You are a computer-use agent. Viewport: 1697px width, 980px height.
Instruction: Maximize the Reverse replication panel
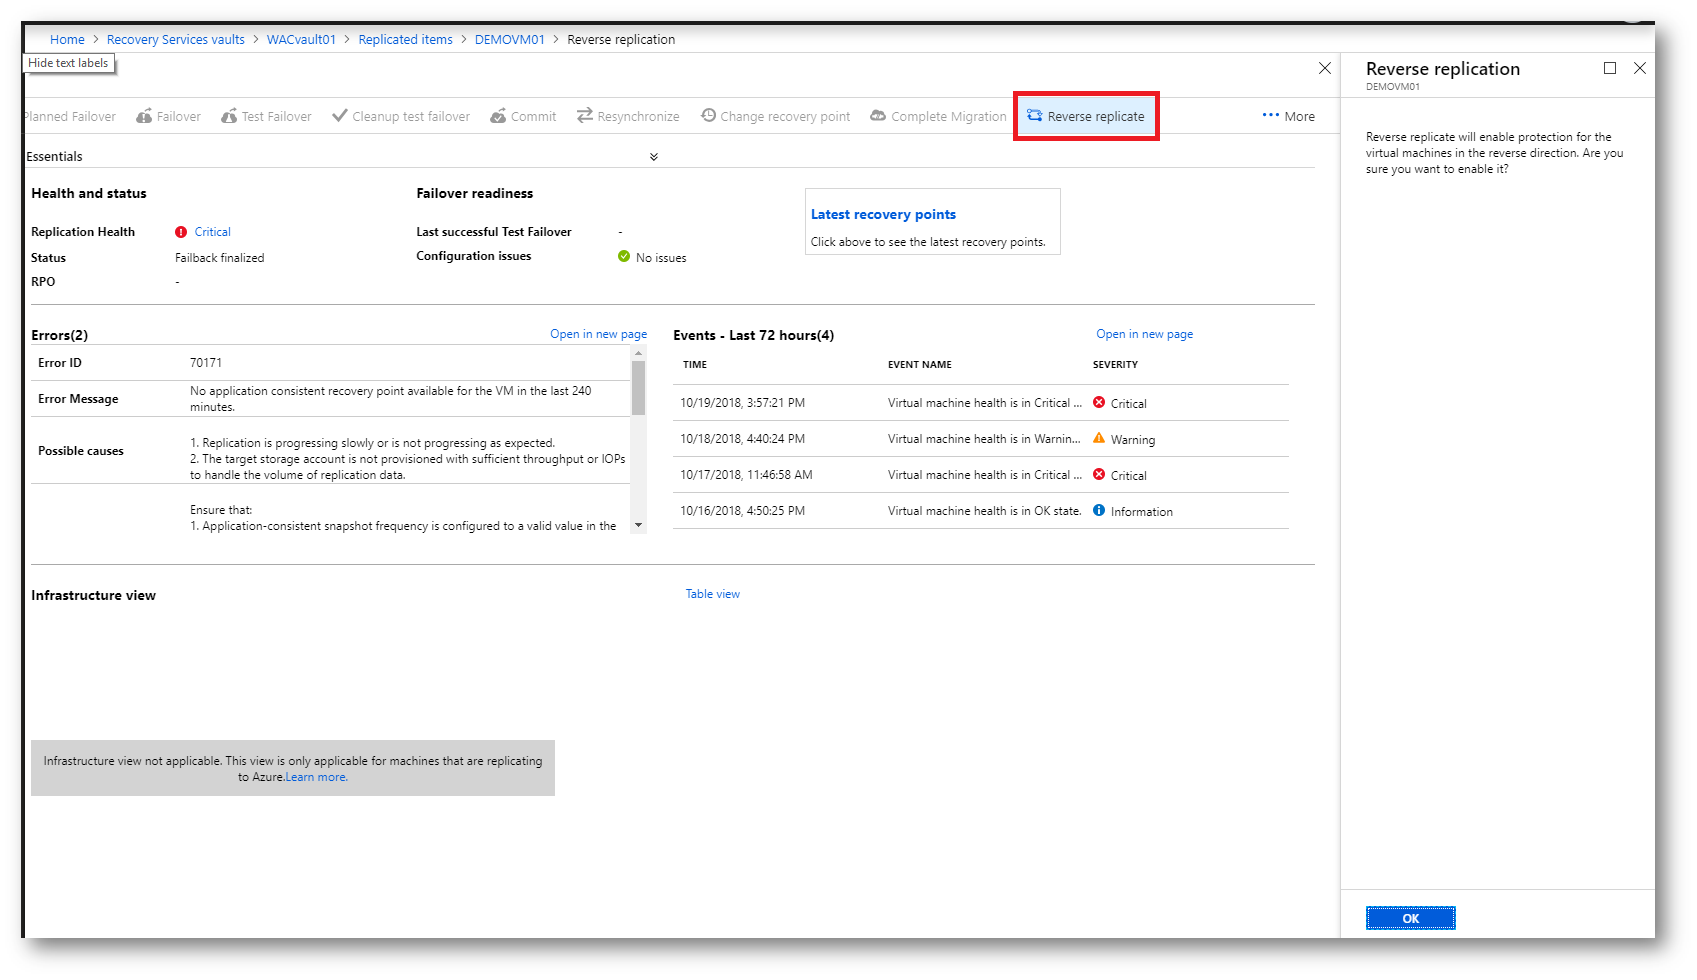tap(1610, 68)
